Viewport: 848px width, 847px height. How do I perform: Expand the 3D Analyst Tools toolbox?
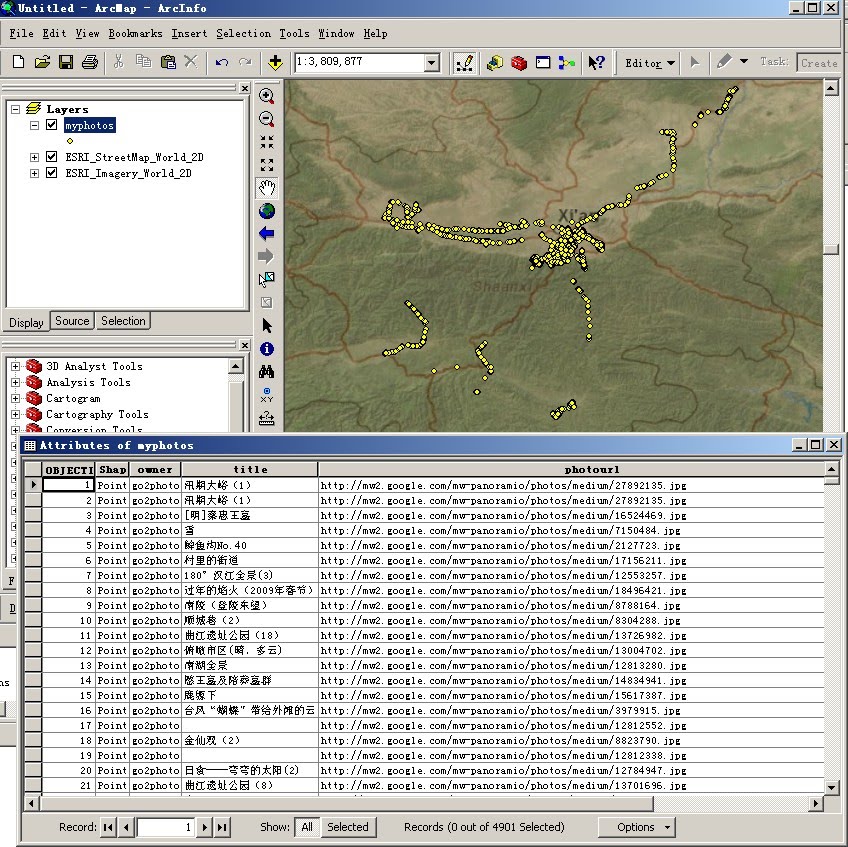coord(16,366)
